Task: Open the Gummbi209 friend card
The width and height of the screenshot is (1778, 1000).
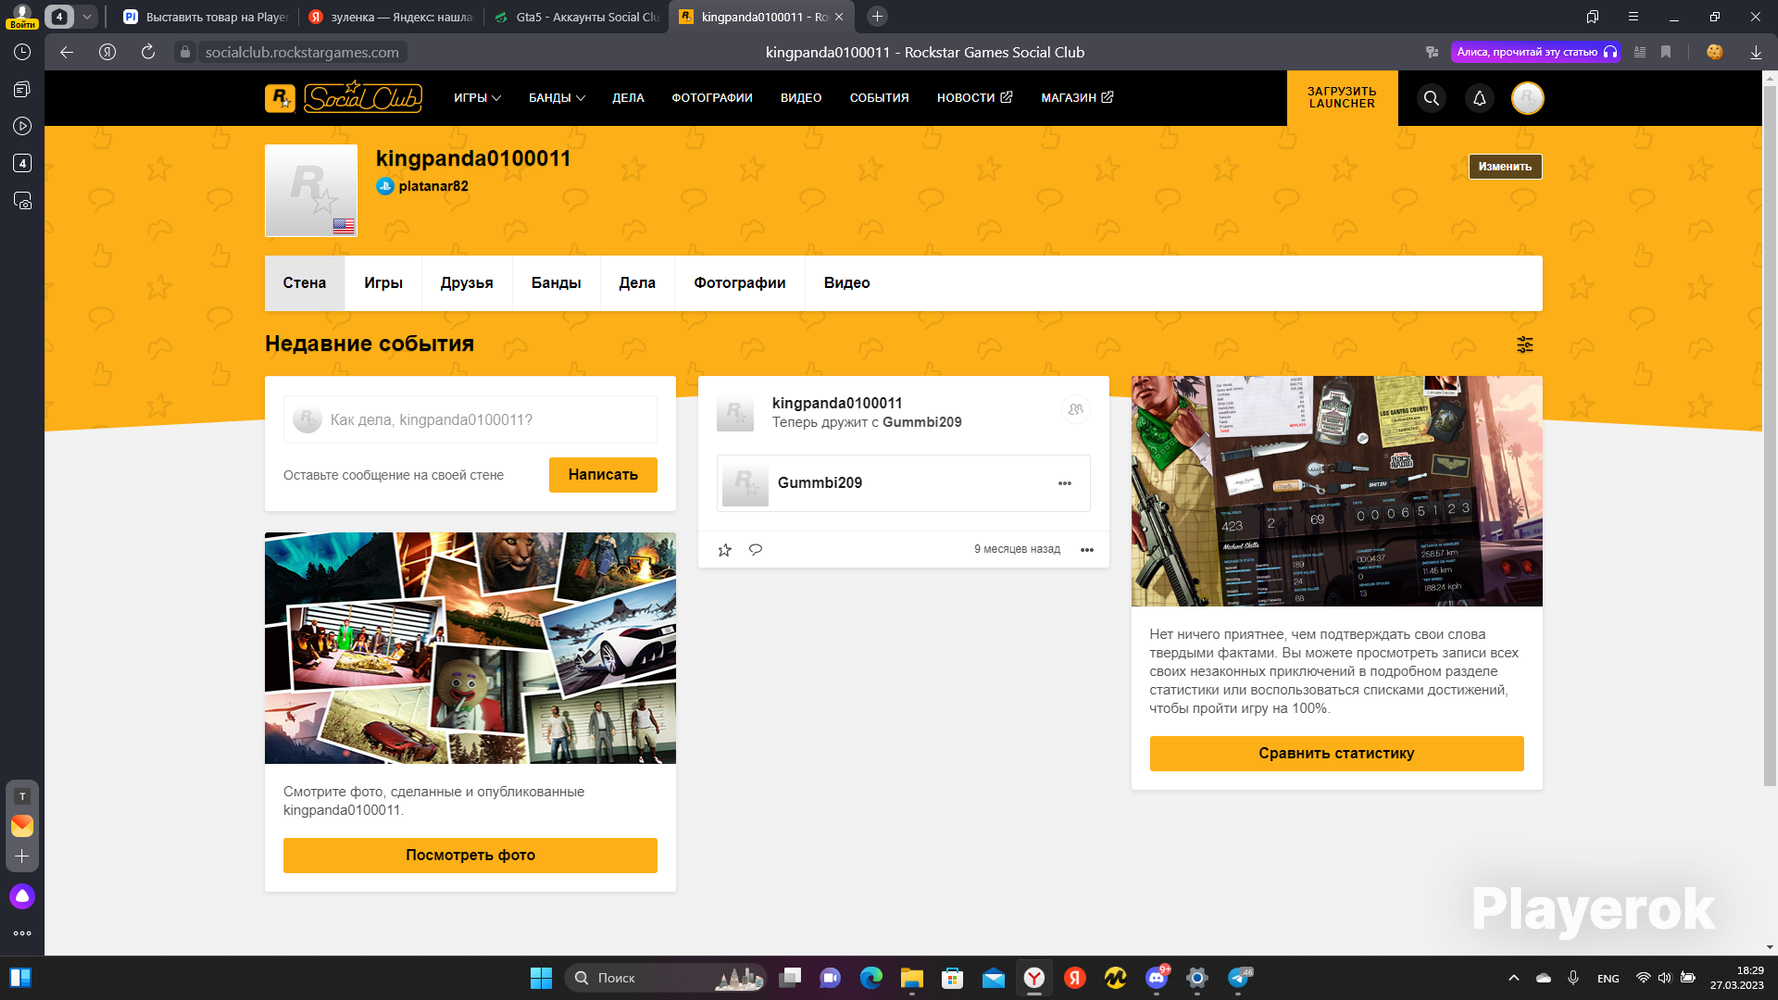Action: click(903, 483)
